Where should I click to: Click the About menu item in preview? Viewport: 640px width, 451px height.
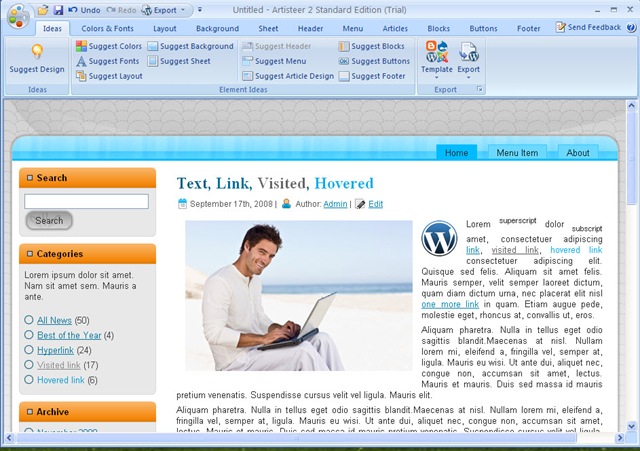[x=578, y=153]
